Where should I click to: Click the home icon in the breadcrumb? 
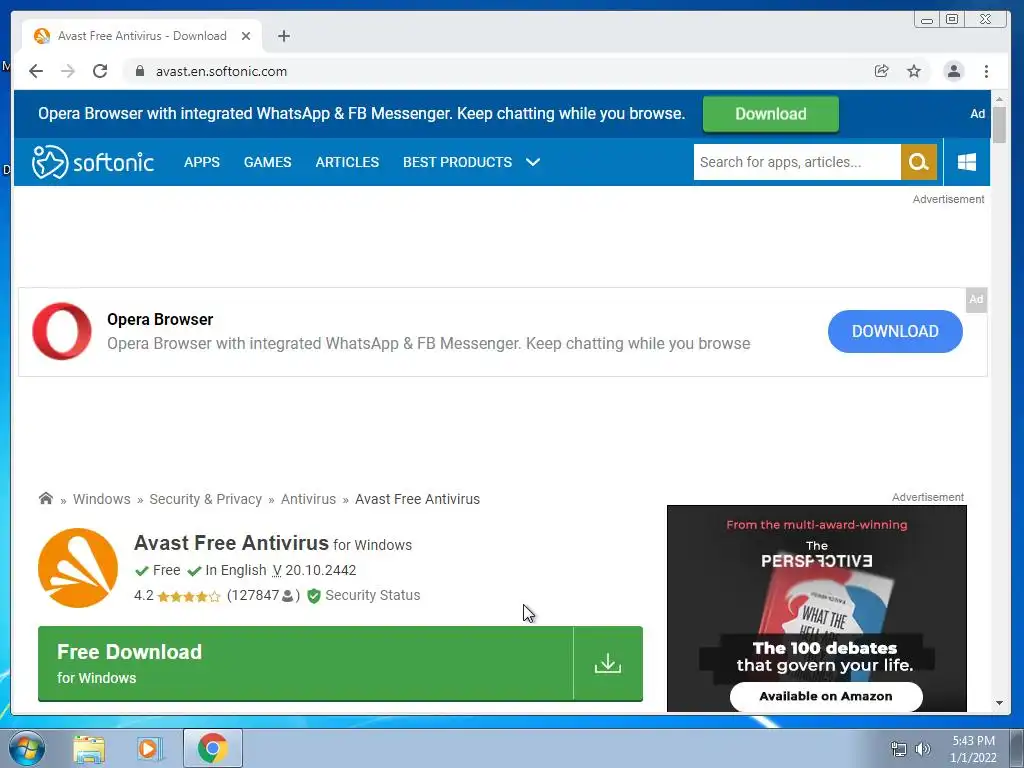coord(46,499)
